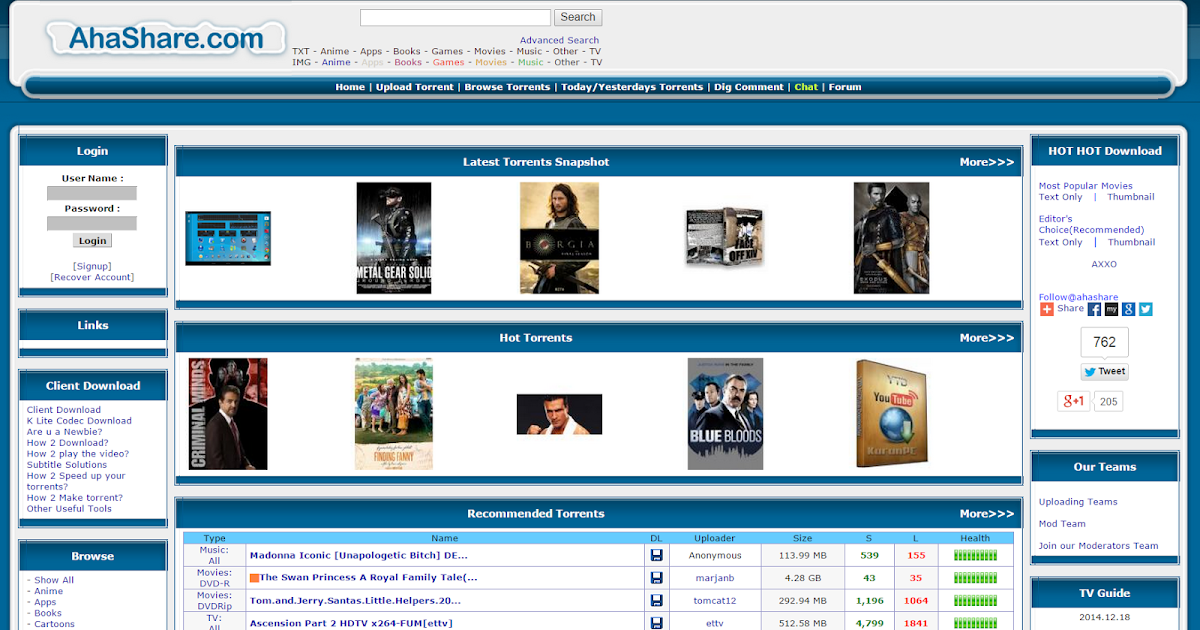The height and width of the screenshot is (630, 1200).
Task: Open the Exodus warriors poster in Latest Torrents
Action: point(891,238)
